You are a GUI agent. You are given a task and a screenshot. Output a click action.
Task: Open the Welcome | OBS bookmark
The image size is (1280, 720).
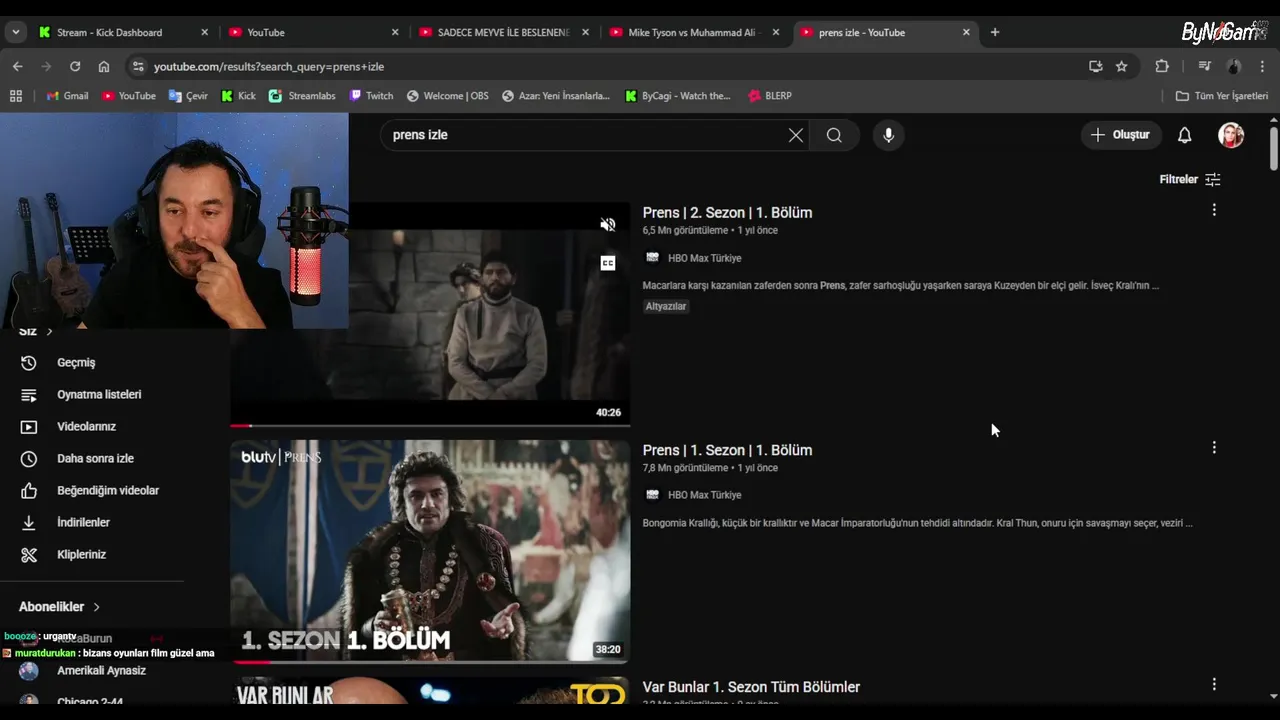(447, 96)
